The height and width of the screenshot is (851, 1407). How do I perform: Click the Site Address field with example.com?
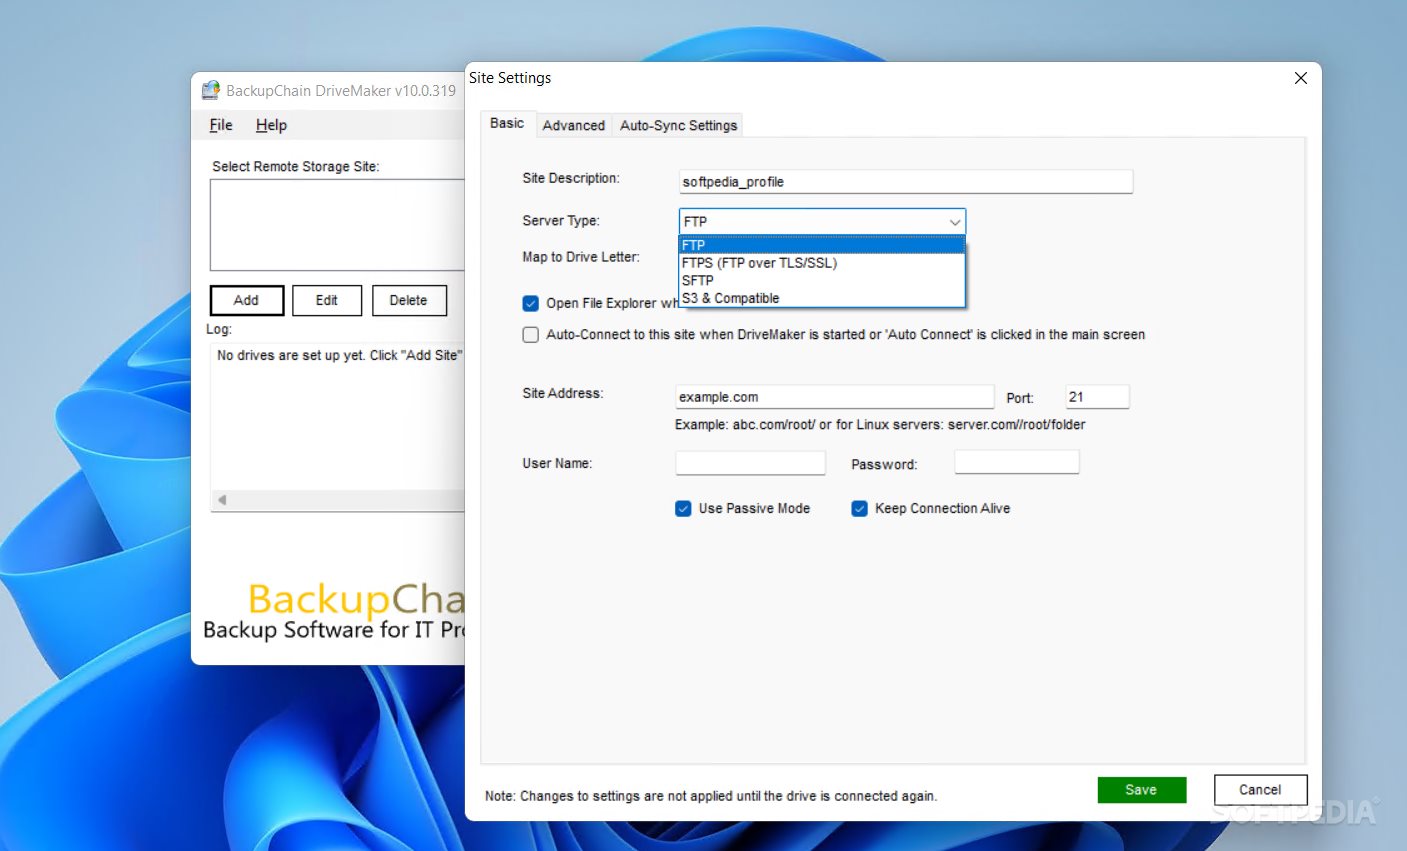(x=835, y=397)
